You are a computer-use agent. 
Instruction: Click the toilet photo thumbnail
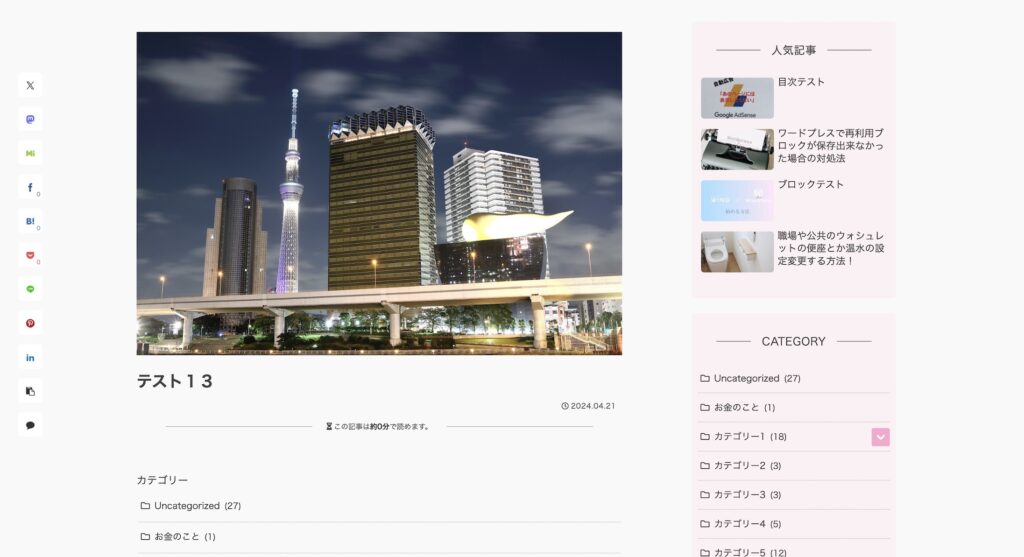click(737, 251)
